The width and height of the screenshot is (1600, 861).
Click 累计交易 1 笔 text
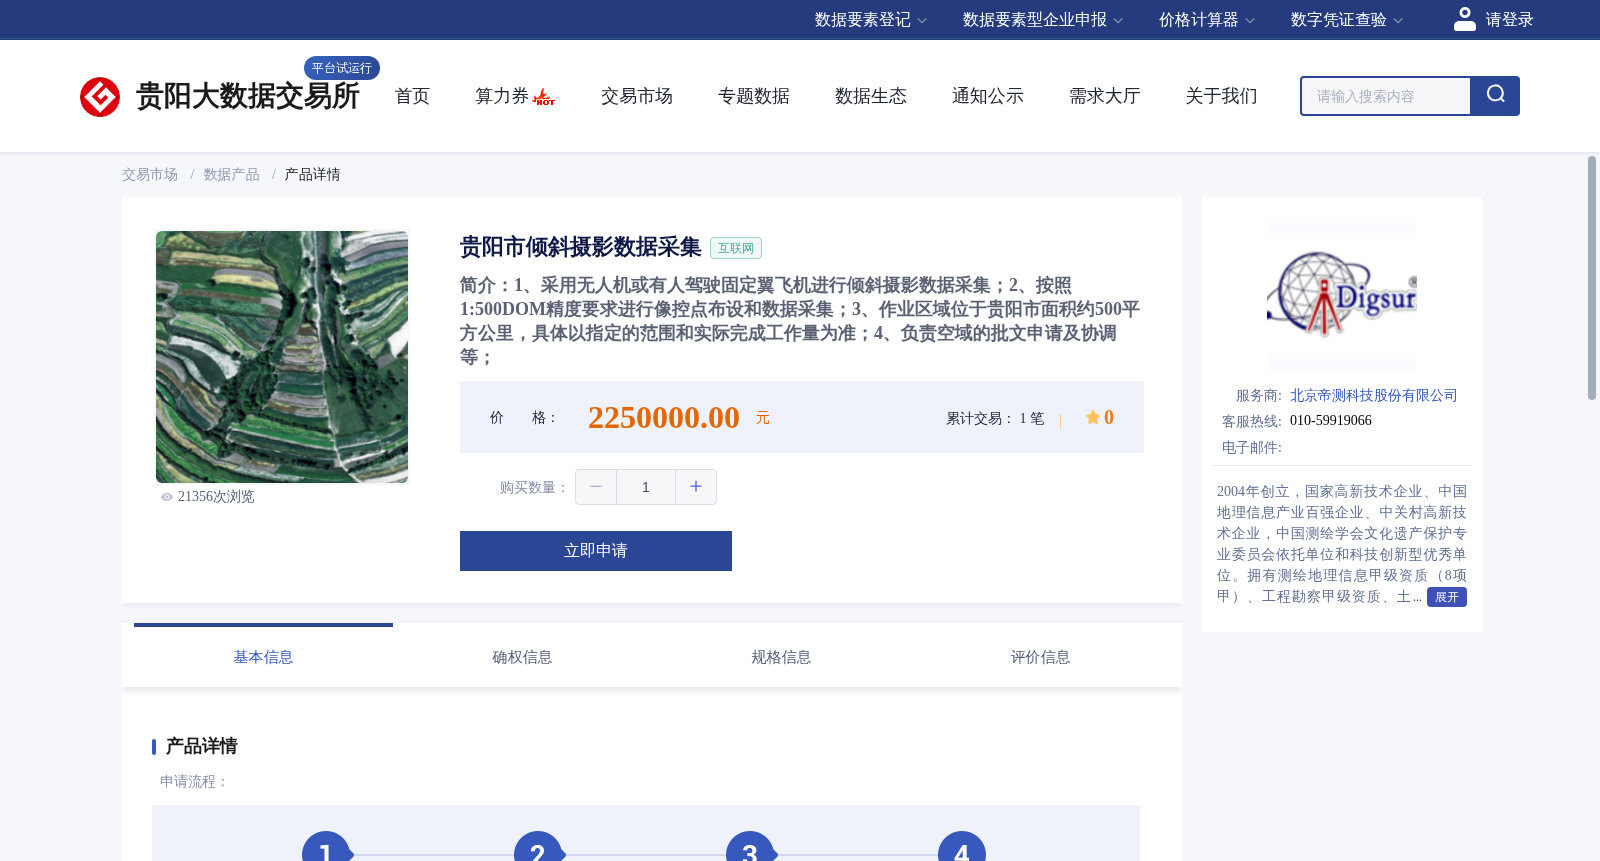point(995,418)
